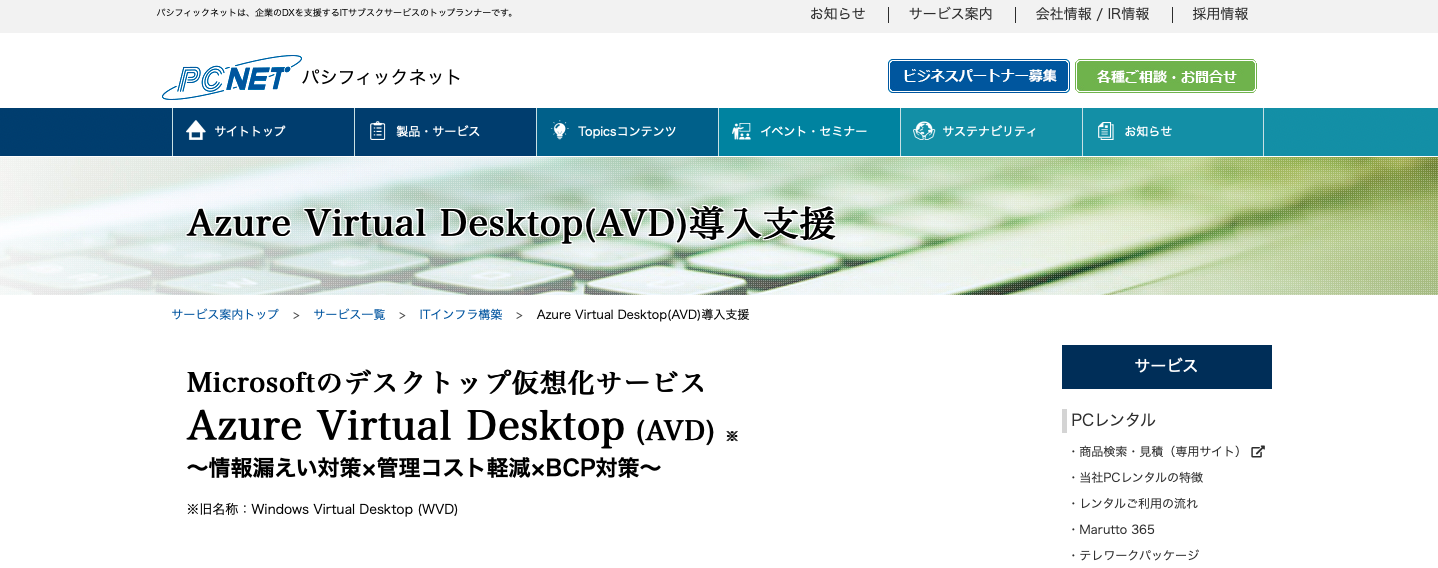Open the Topicsコンテンツ navigation menu

627,132
